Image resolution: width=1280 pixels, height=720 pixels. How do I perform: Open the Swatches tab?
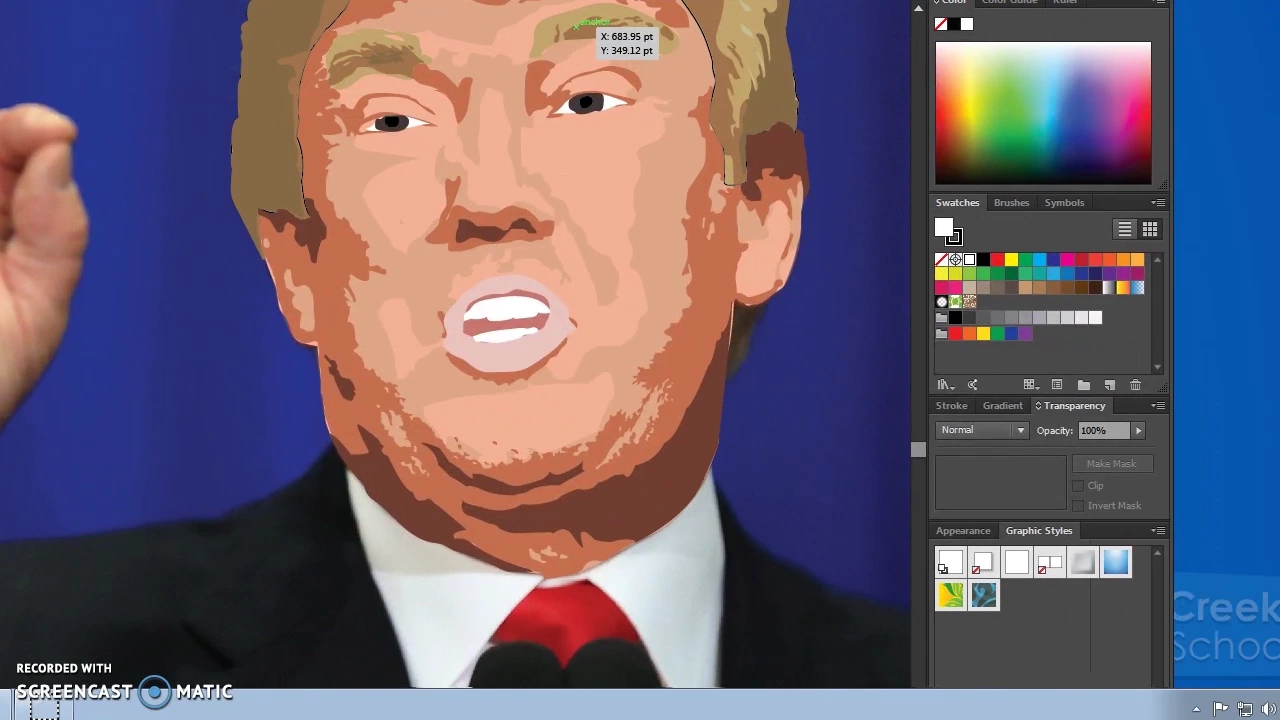coord(957,203)
